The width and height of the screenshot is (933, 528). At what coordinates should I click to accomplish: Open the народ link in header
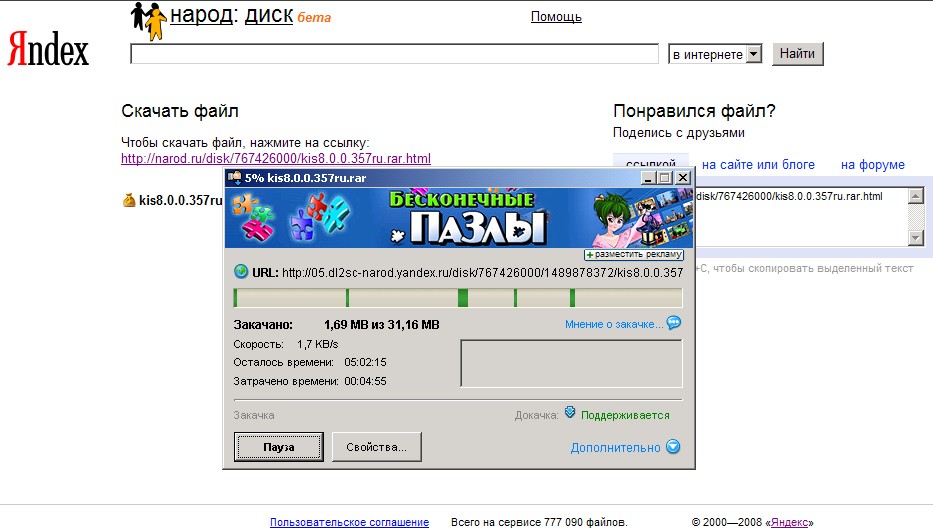[x=201, y=15]
